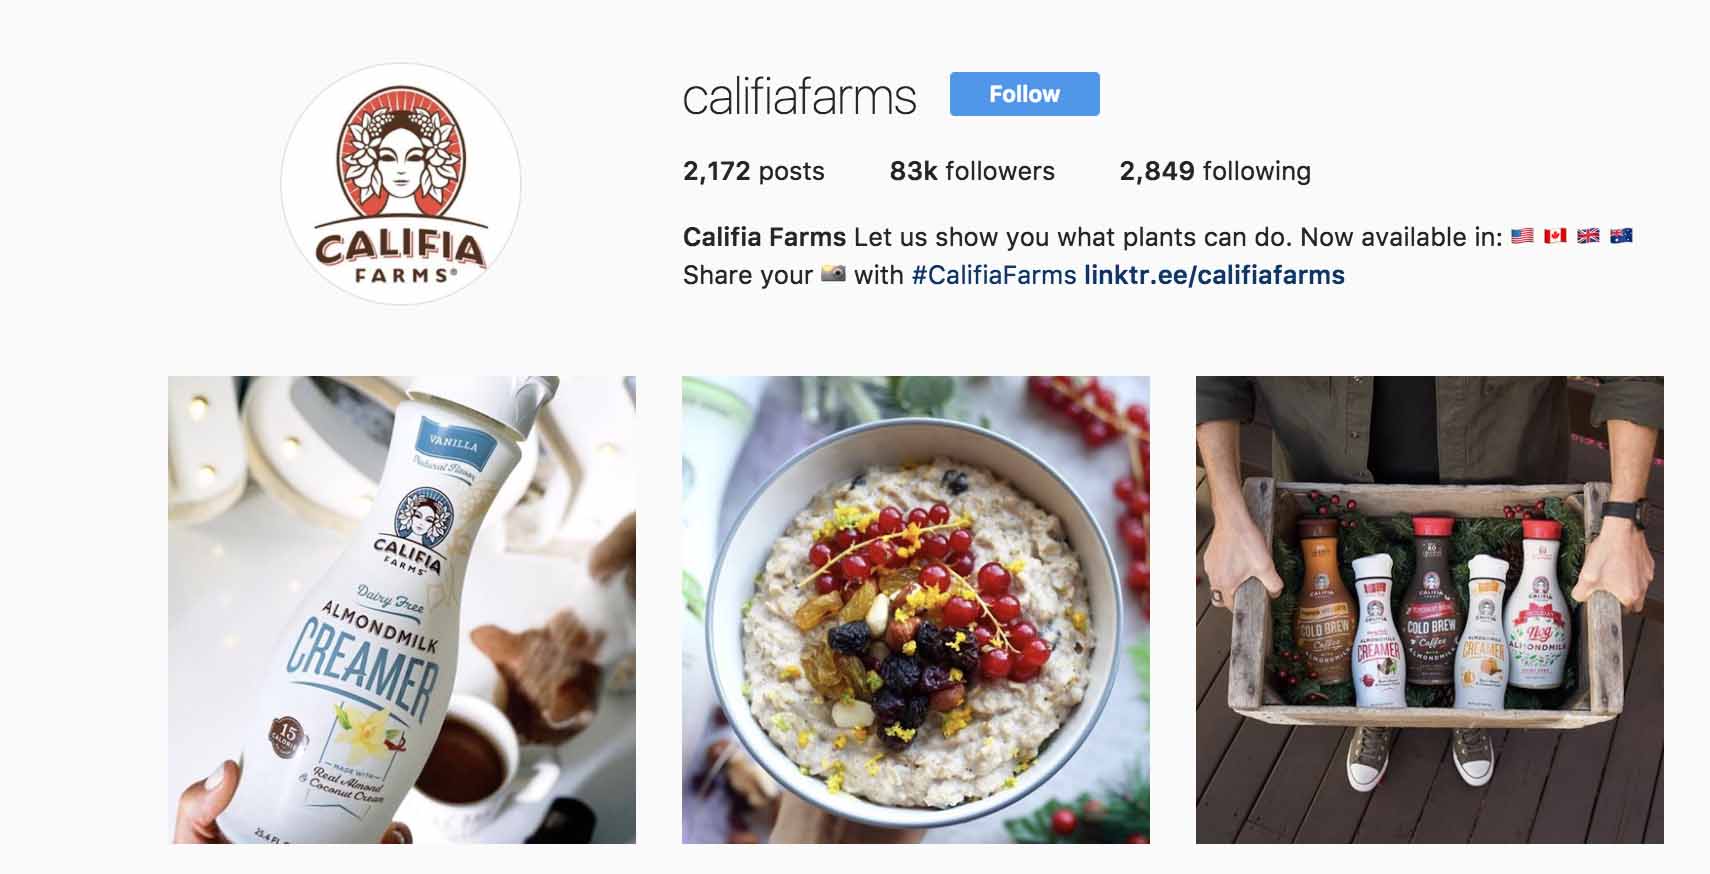This screenshot has width=1710, height=874.
Task: Click the califiafarms username heading
Action: click(x=799, y=97)
